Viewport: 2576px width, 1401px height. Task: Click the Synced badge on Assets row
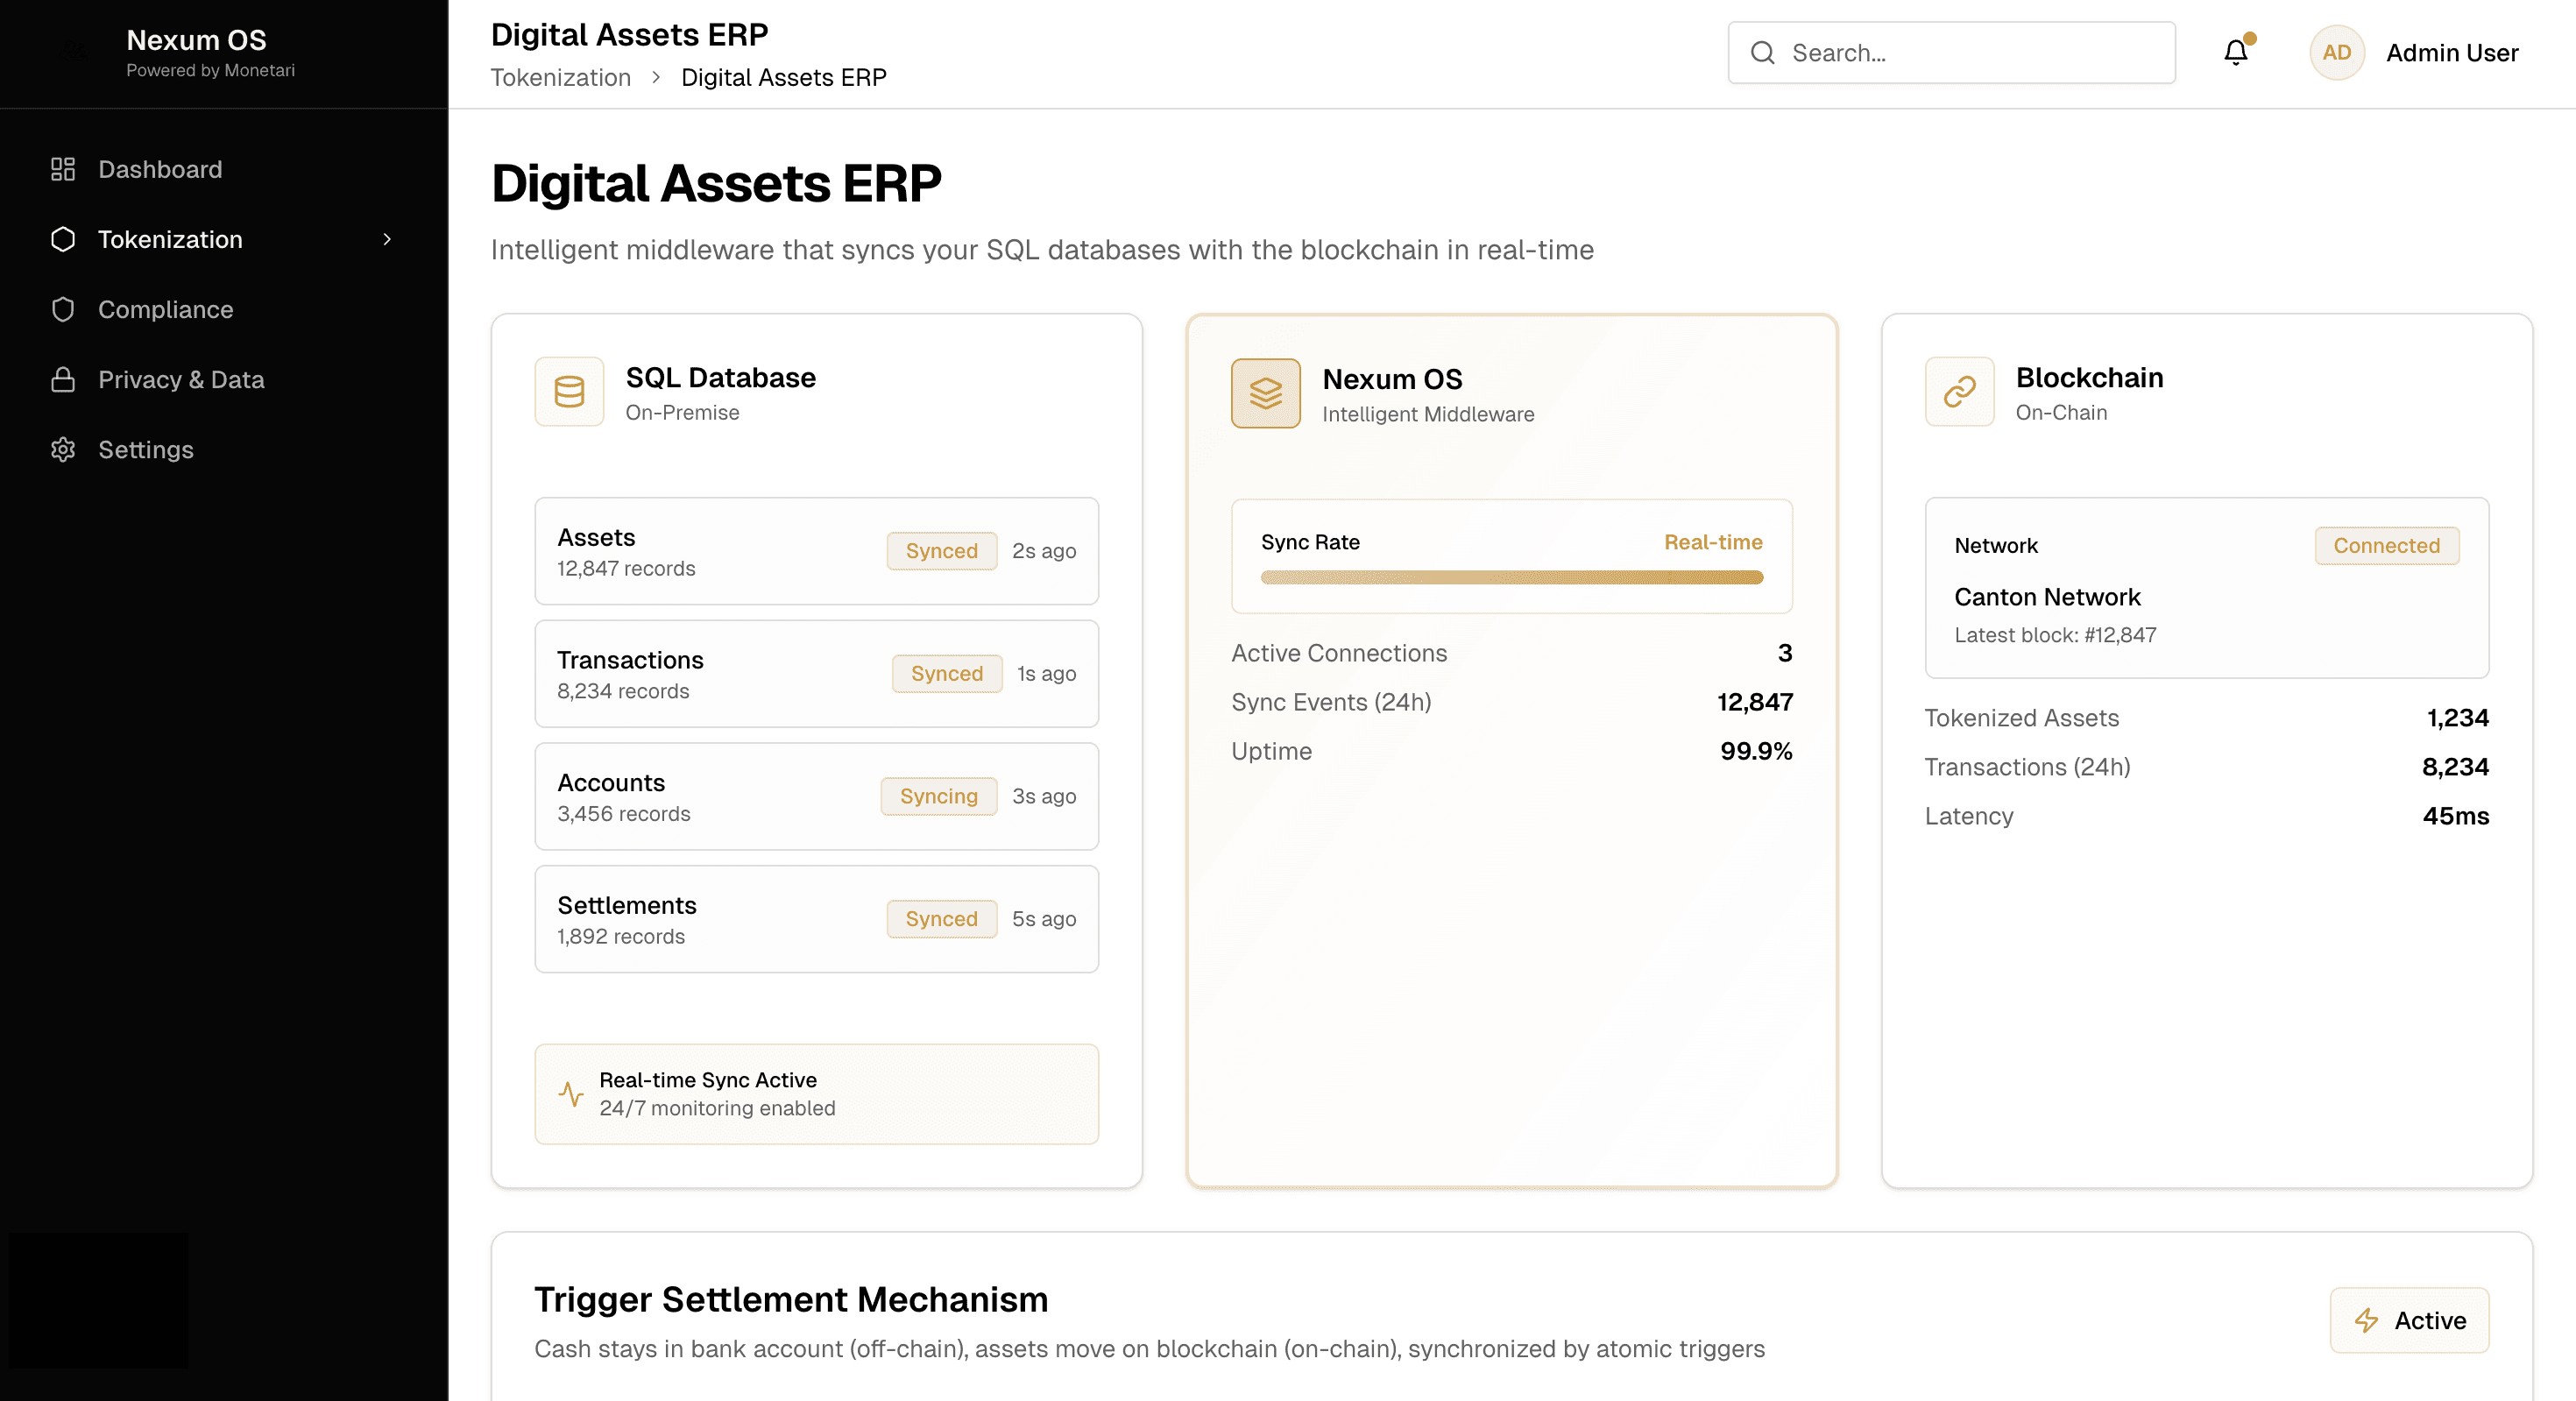(x=941, y=551)
